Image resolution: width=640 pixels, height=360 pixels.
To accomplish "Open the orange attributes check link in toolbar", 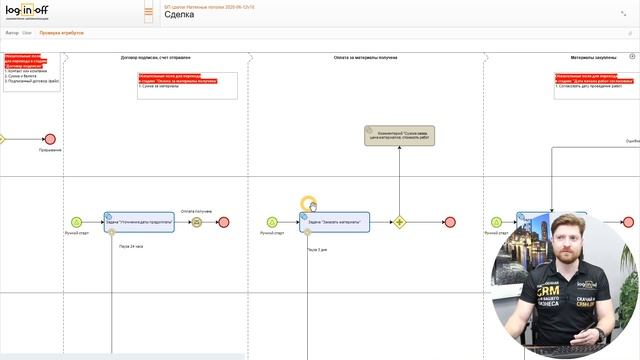I will pos(62,33).
